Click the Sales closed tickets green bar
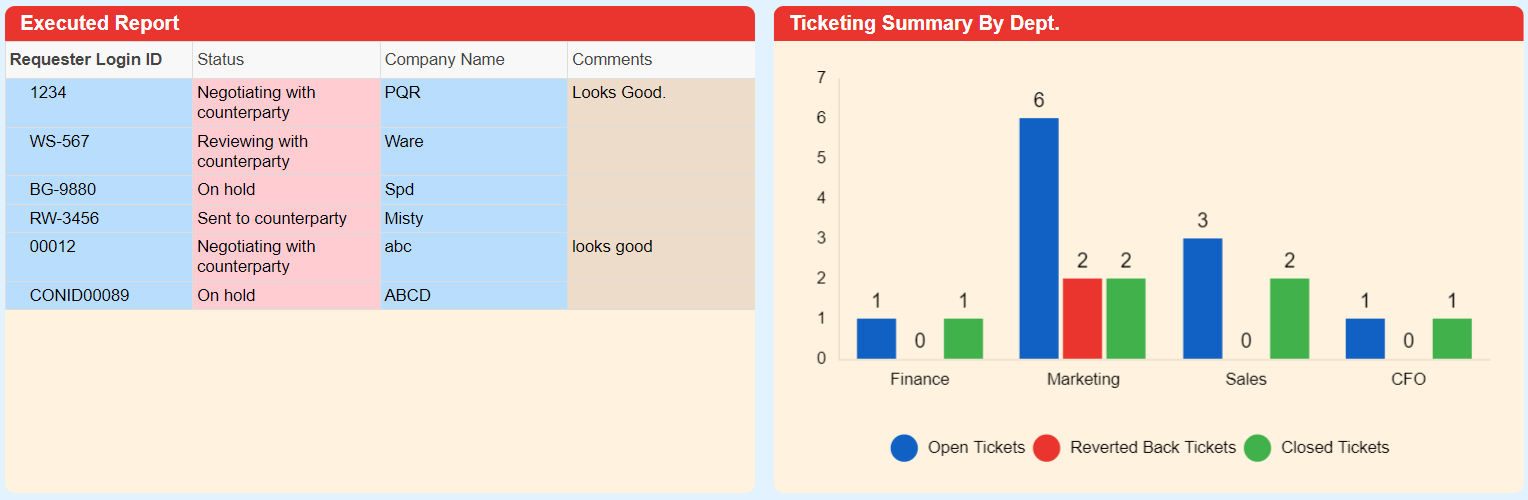The height and width of the screenshot is (500, 1528). click(1289, 319)
